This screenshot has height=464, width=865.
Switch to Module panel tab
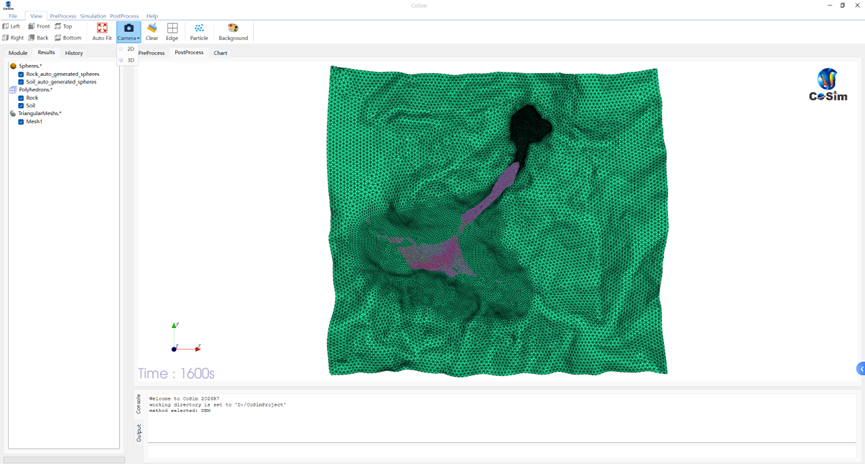pos(18,53)
